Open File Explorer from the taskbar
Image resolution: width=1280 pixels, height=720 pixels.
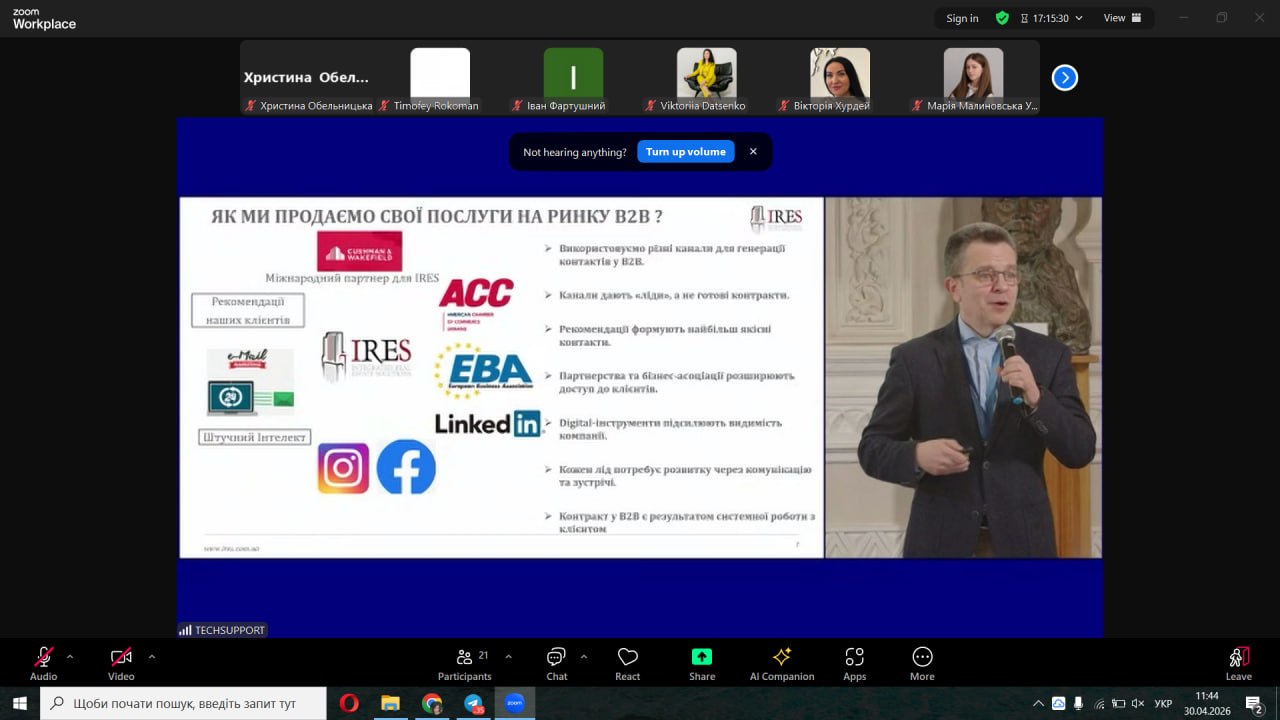390,703
